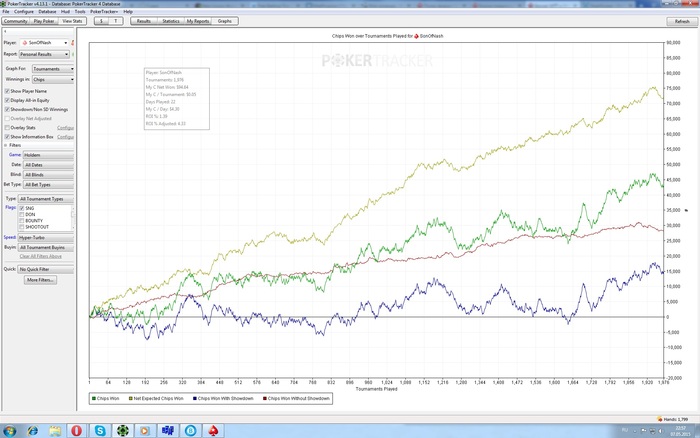Disable Display All-in Equity
700x438 pixels.
(x=7, y=100)
